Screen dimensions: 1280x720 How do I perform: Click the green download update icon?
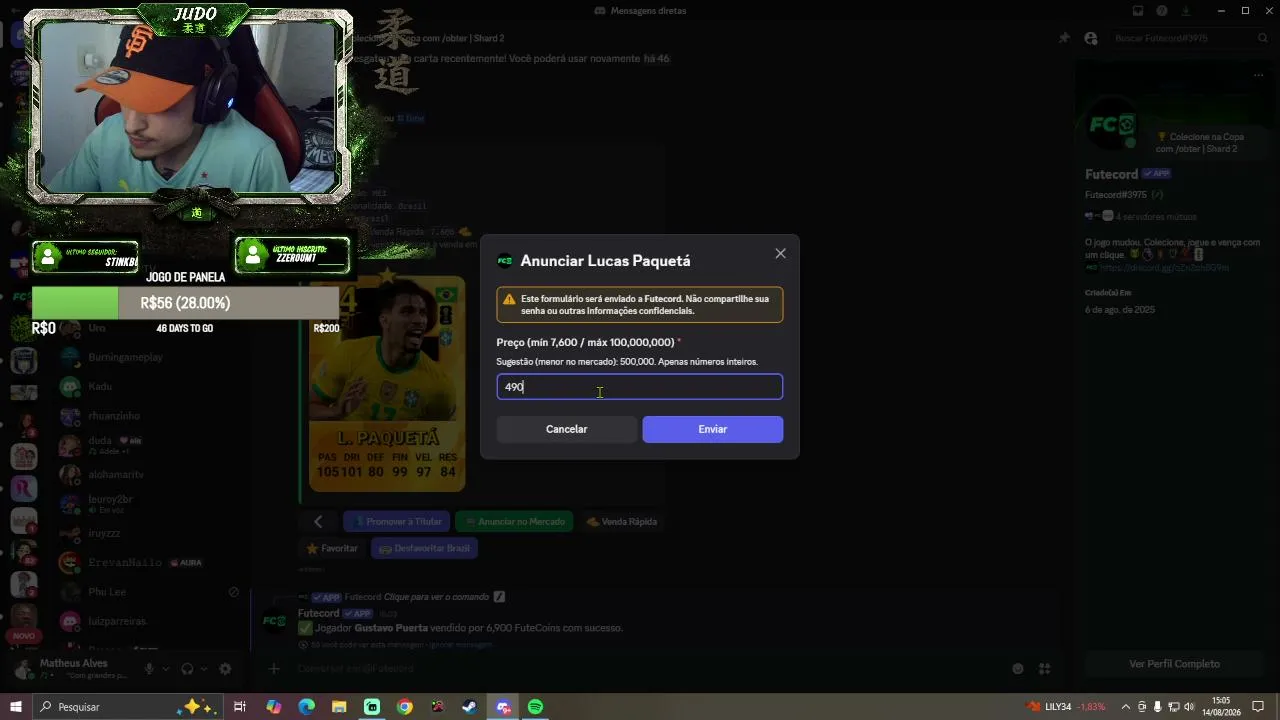tap(1186, 11)
